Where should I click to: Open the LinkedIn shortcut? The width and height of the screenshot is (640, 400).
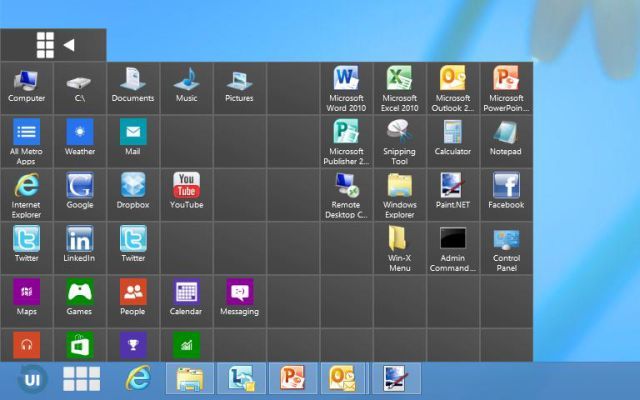80,244
